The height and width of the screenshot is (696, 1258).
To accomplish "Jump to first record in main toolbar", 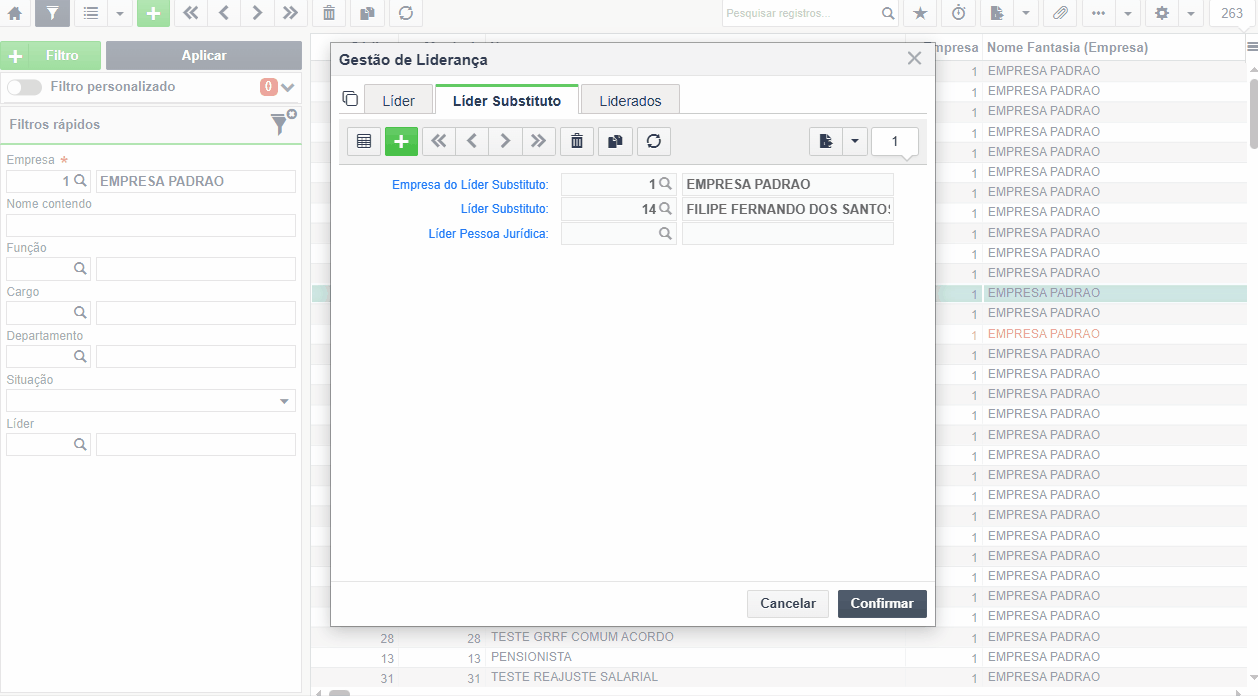I will click(x=191, y=13).
